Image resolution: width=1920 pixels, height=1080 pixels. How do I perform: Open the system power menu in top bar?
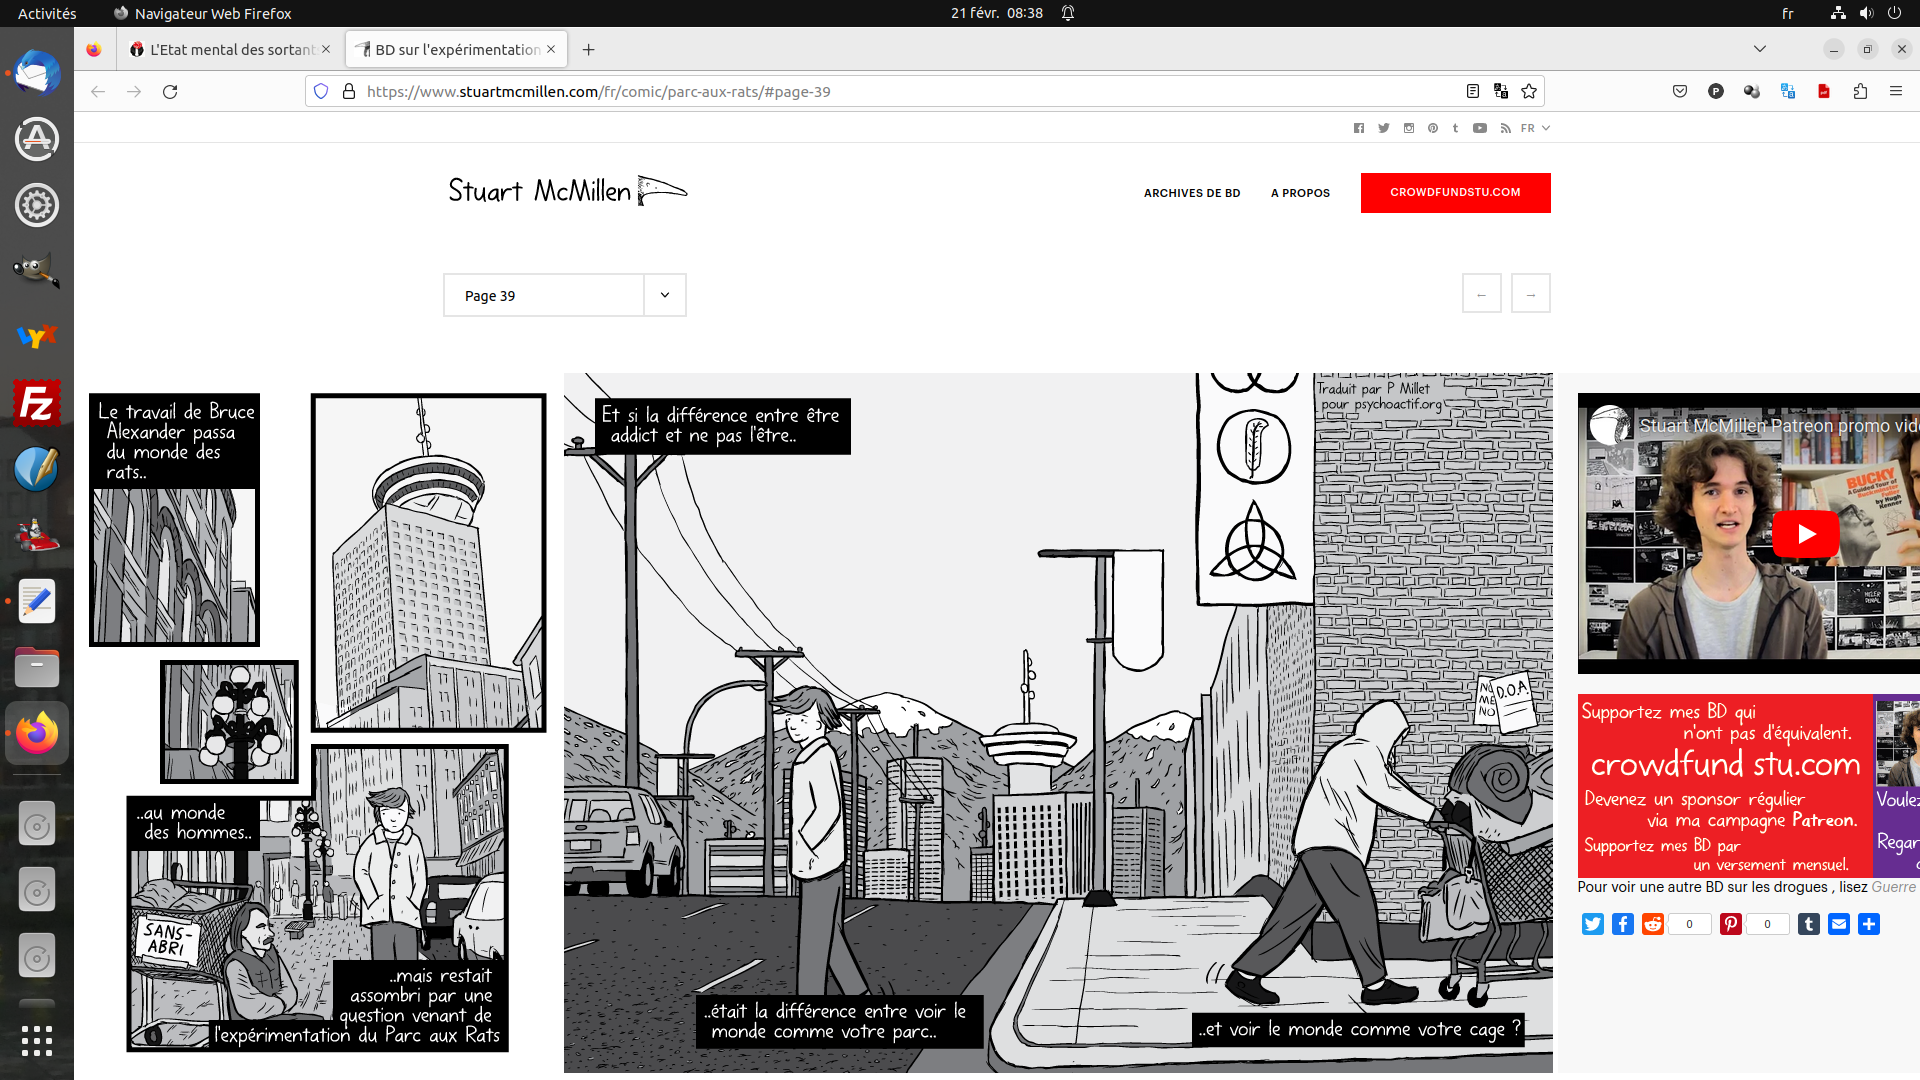[1894, 13]
